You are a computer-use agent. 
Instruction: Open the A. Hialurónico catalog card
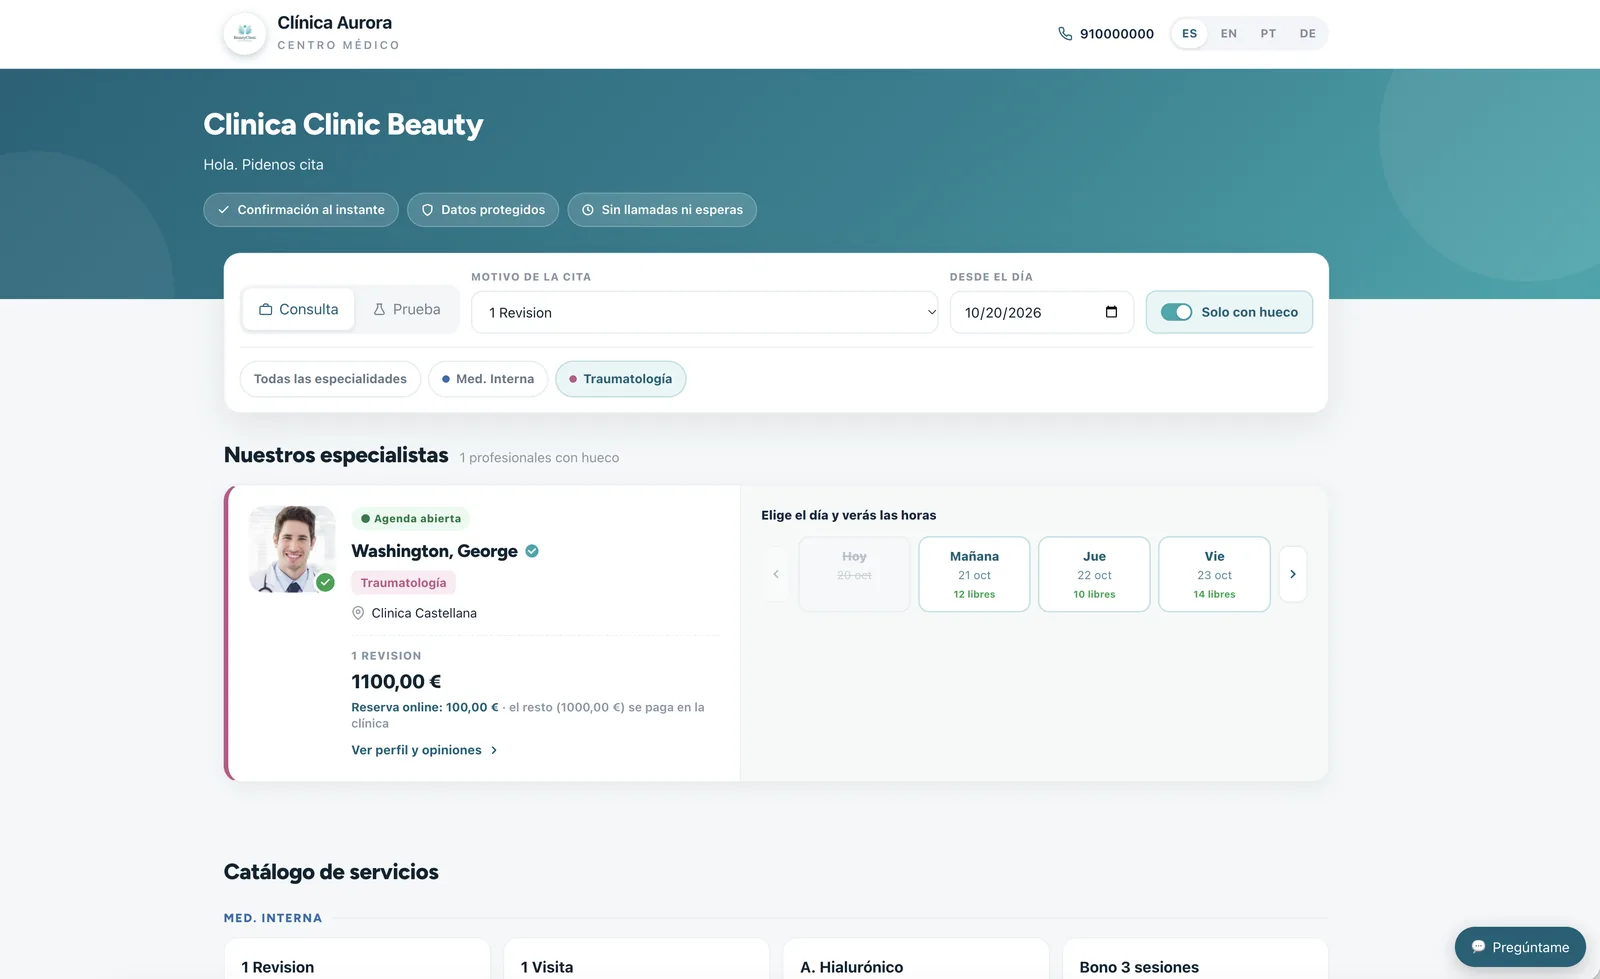coord(916,959)
